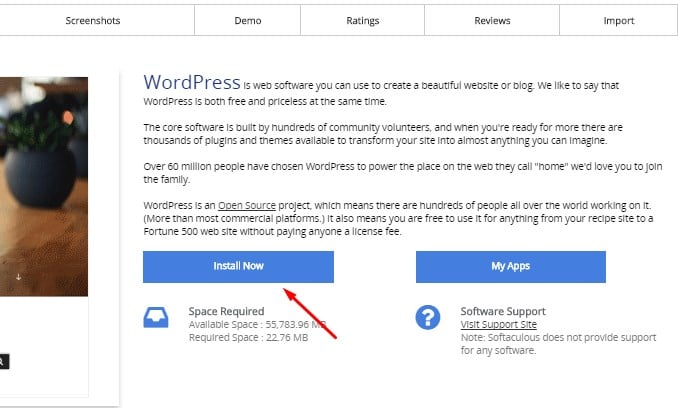Viewport: 678px width, 408px height.
Task: Select the Import tab
Action: [619, 20]
